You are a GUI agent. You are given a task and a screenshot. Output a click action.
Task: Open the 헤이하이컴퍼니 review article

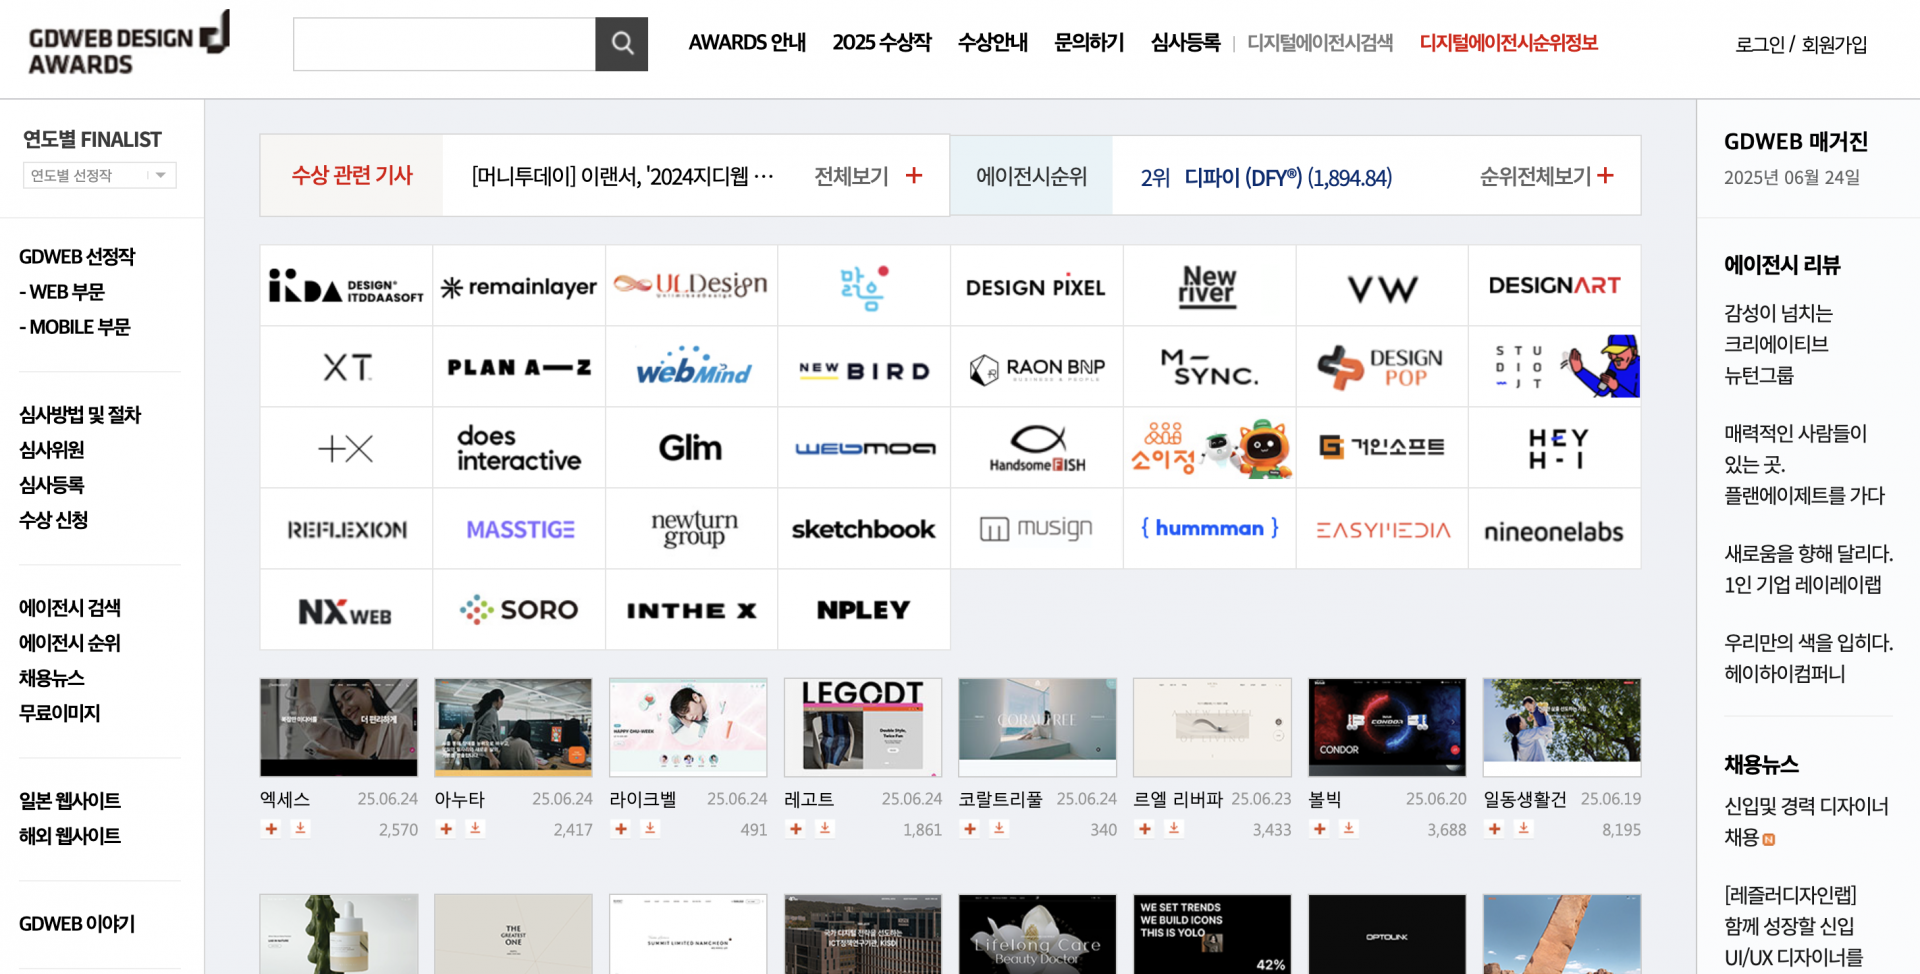[x=1808, y=658]
